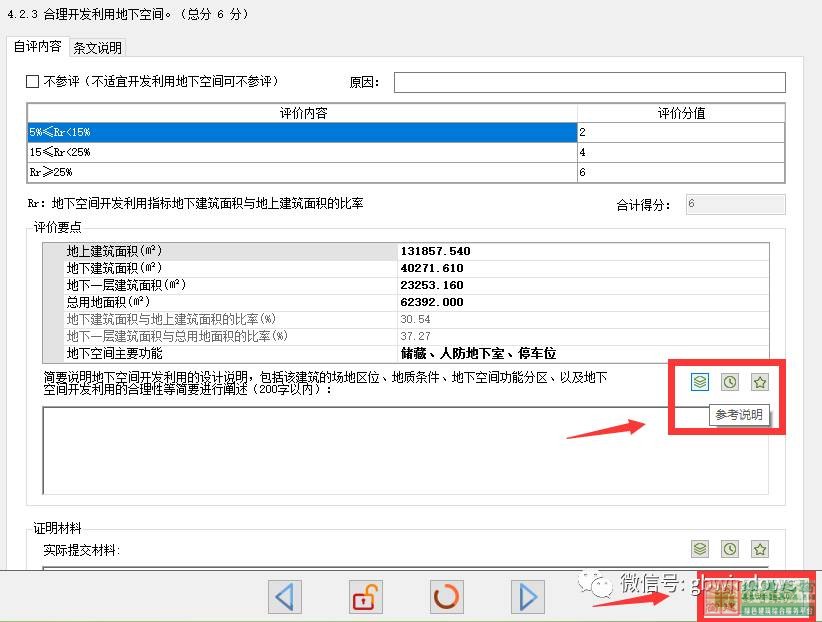Click the green building platform logo
This screenshot has height=622, width=822.
point(758,598)
